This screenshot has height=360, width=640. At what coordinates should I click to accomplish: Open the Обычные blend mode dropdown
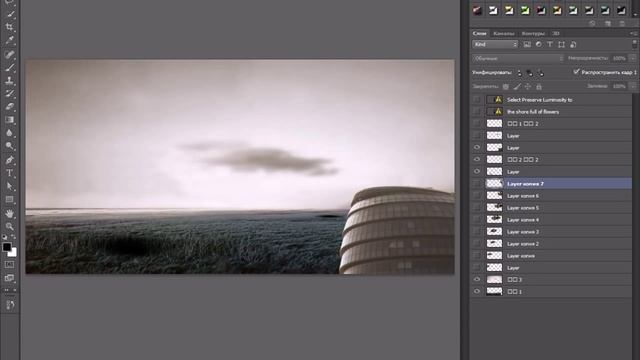[x=518, y=58]
